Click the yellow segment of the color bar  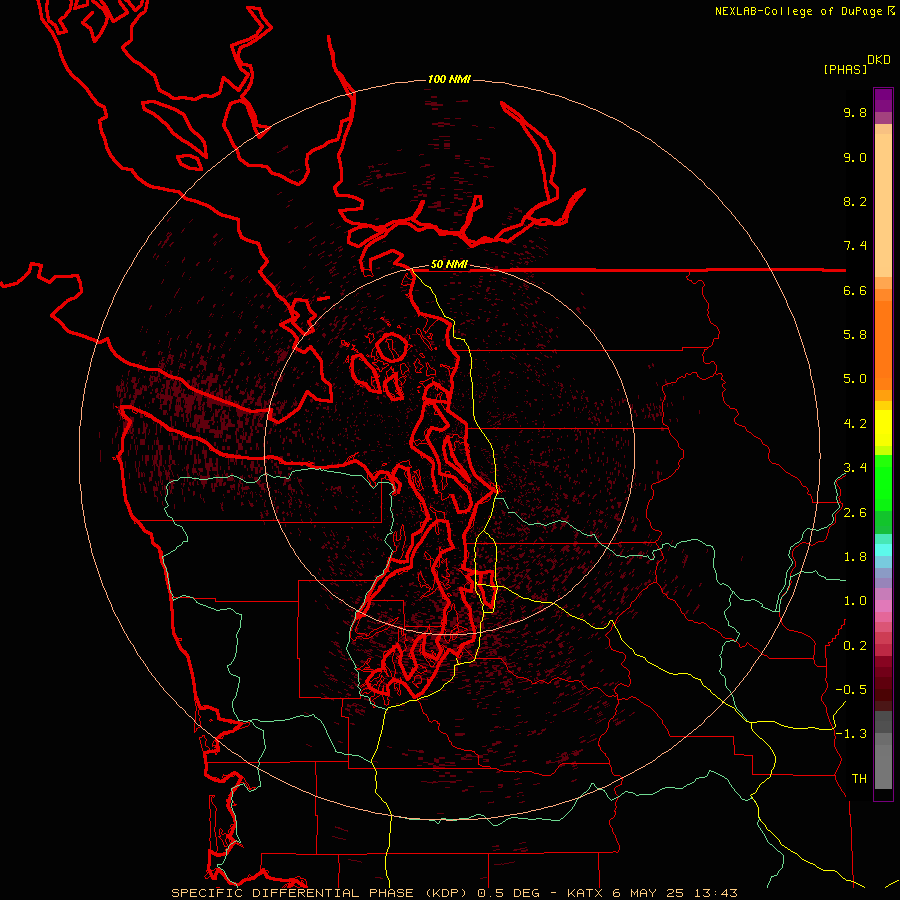click(883, 428)
